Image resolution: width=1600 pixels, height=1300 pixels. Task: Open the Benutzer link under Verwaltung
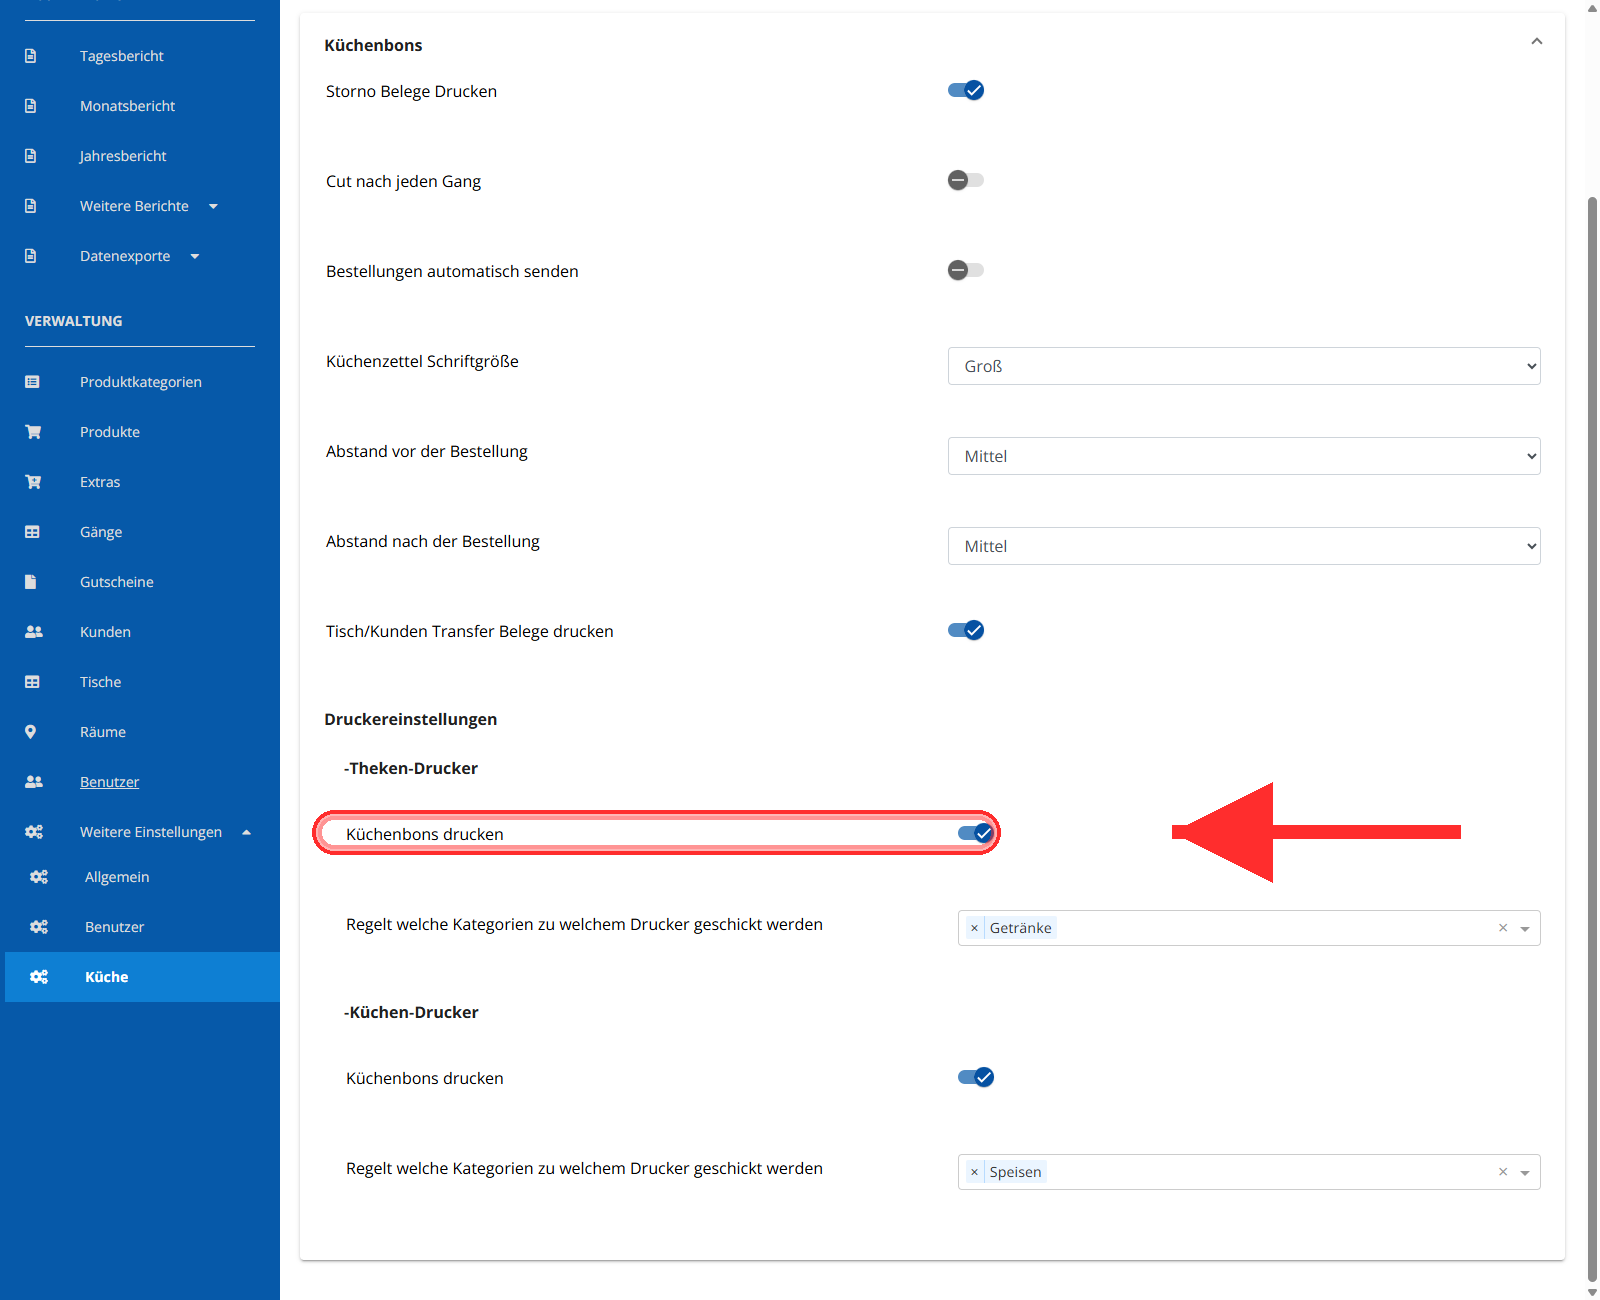point(109,782)
